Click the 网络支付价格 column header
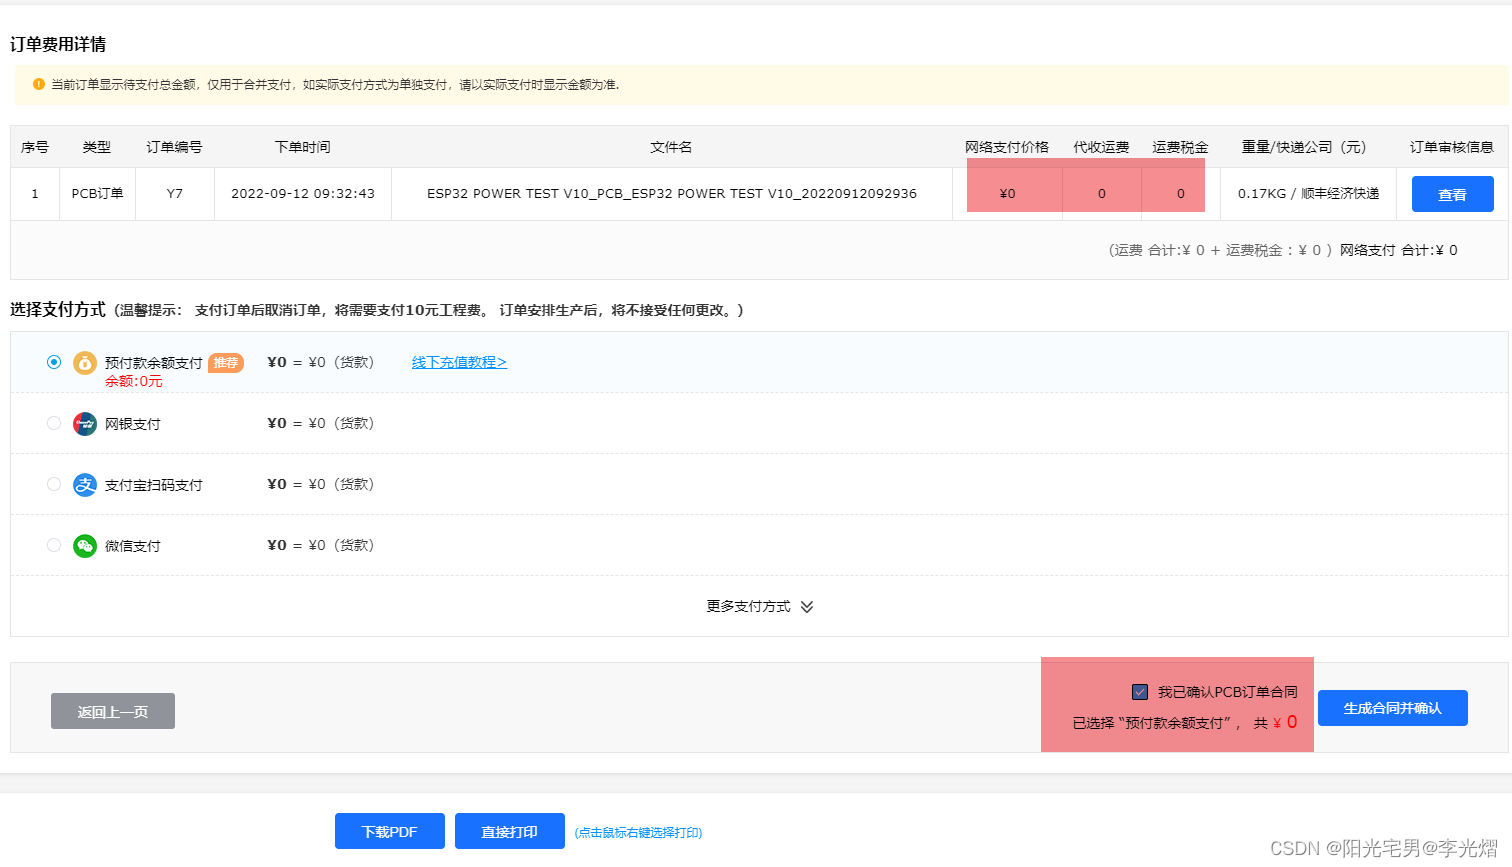Image resolution: width=1512 pixels, height=867 pixels. (x=1007, y=147)
